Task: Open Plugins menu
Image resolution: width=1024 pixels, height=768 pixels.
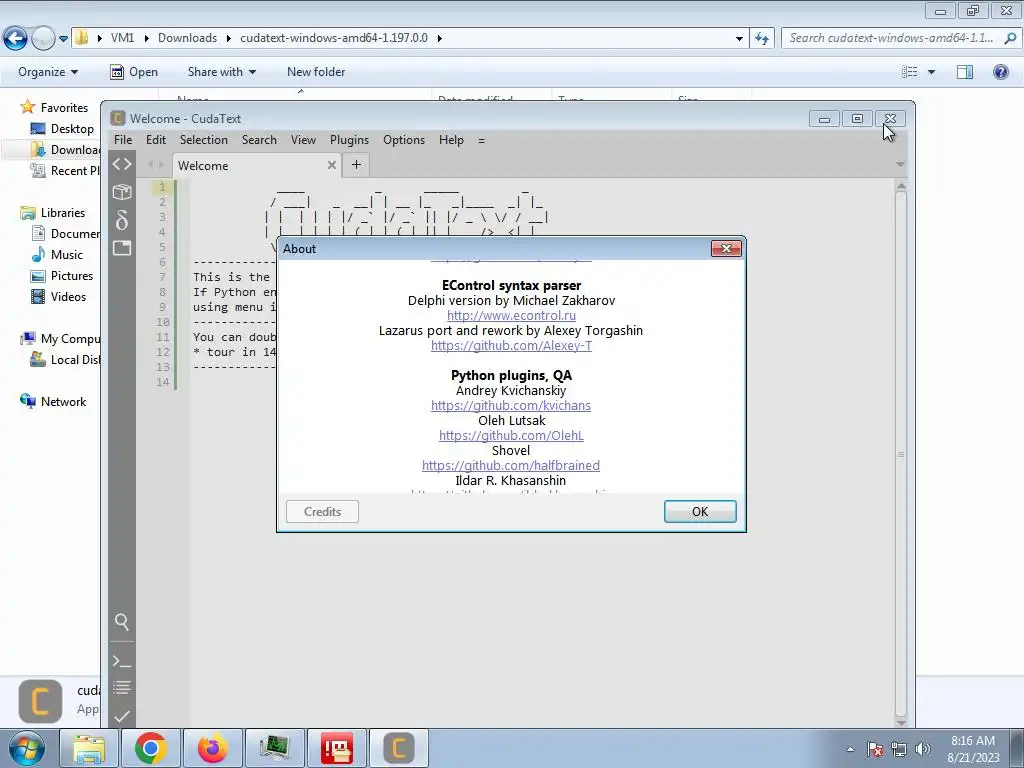Action: click(349, 140)
